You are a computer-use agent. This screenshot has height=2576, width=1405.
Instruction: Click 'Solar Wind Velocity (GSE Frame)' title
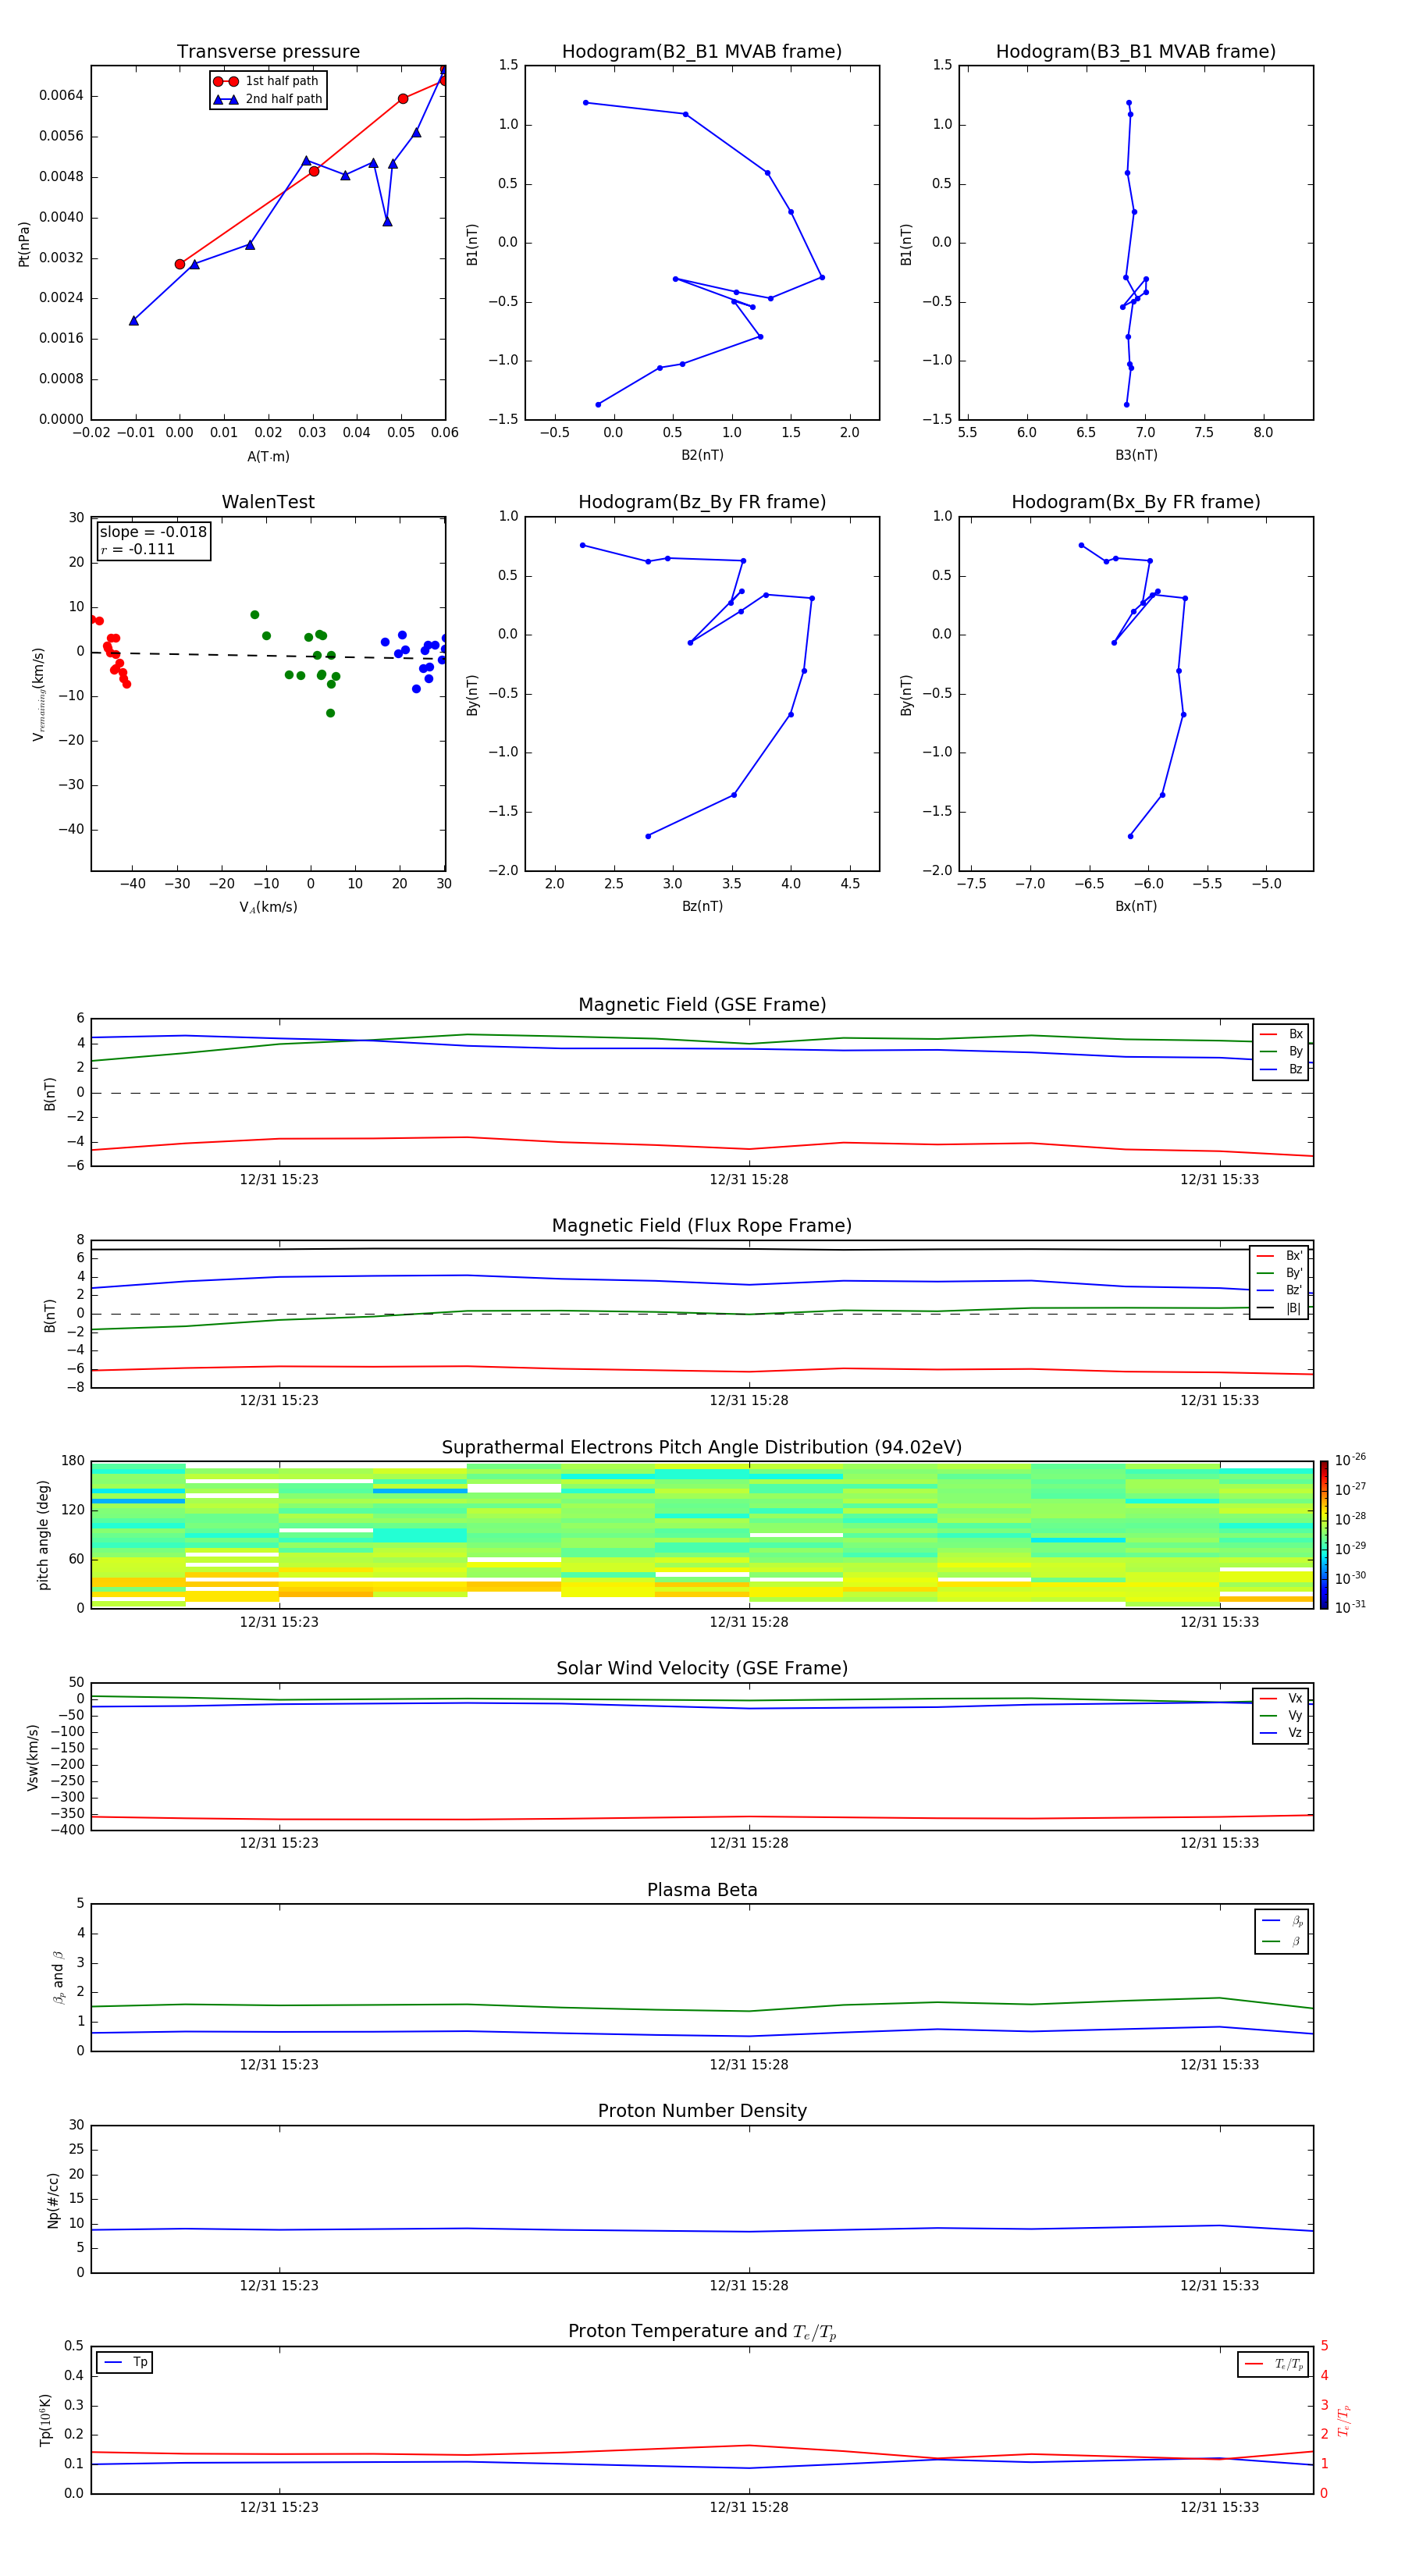coord(702,1669)
